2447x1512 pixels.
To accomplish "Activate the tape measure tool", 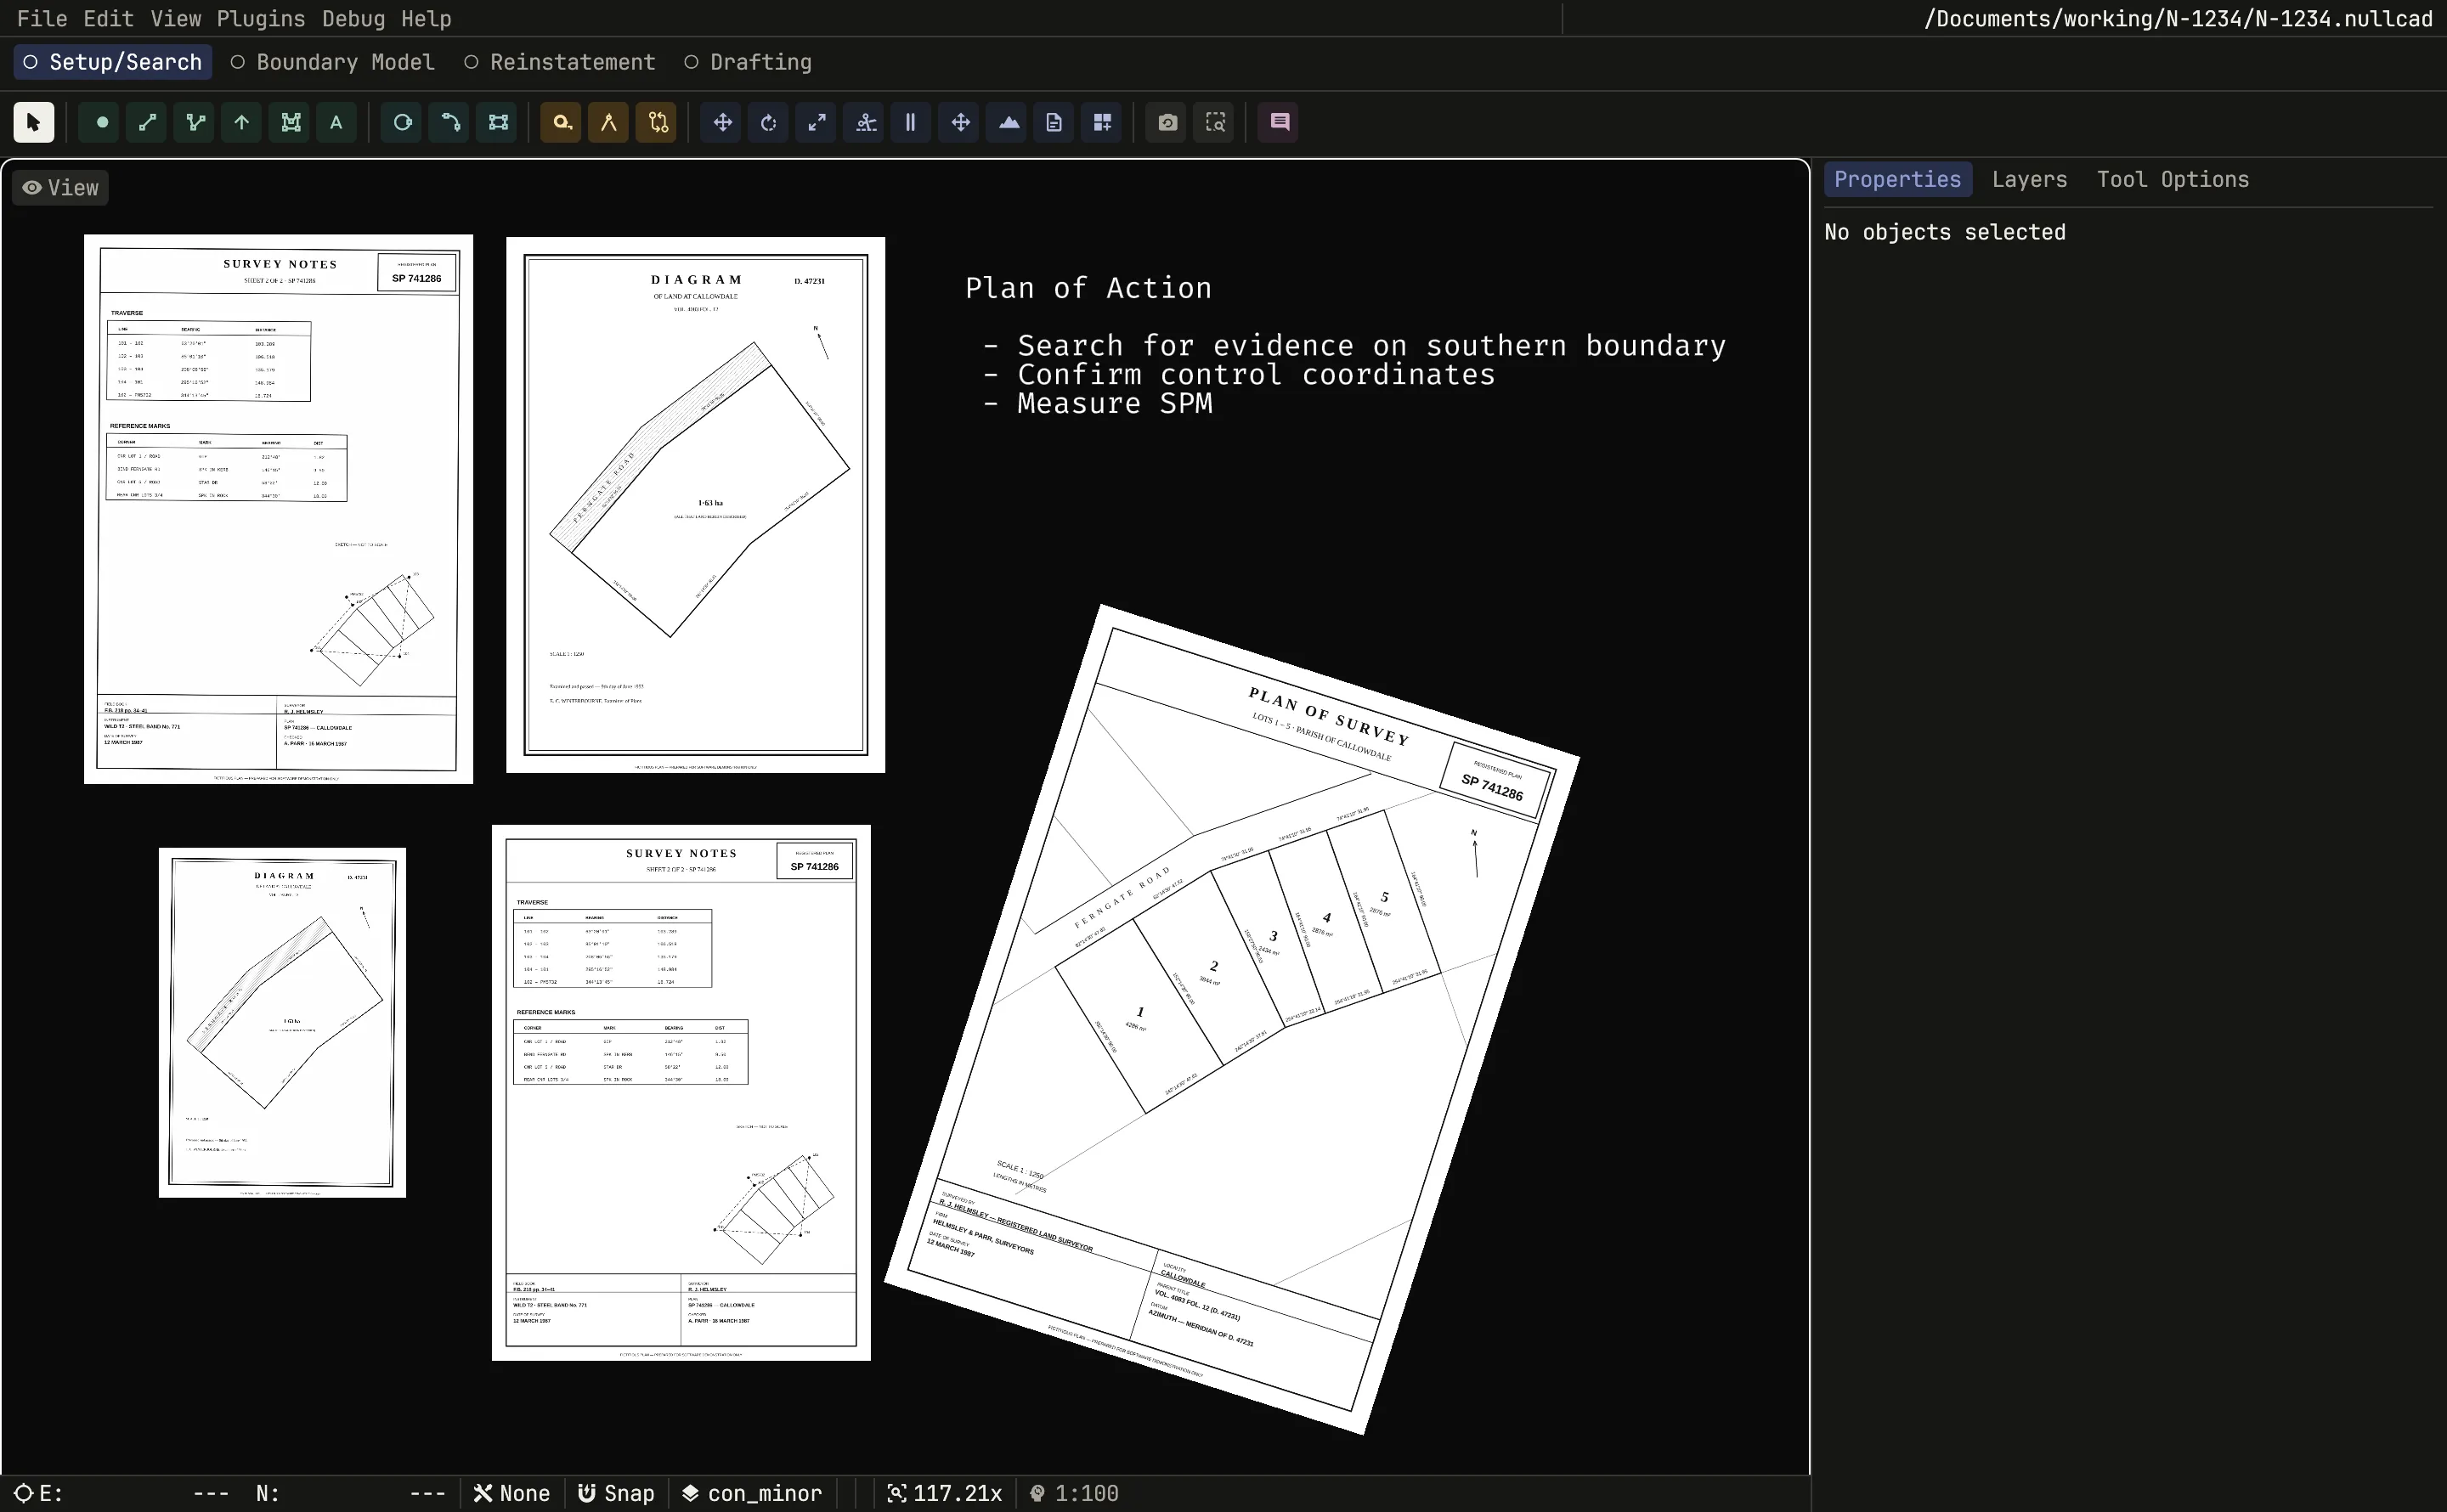I will tap(561, 122).
